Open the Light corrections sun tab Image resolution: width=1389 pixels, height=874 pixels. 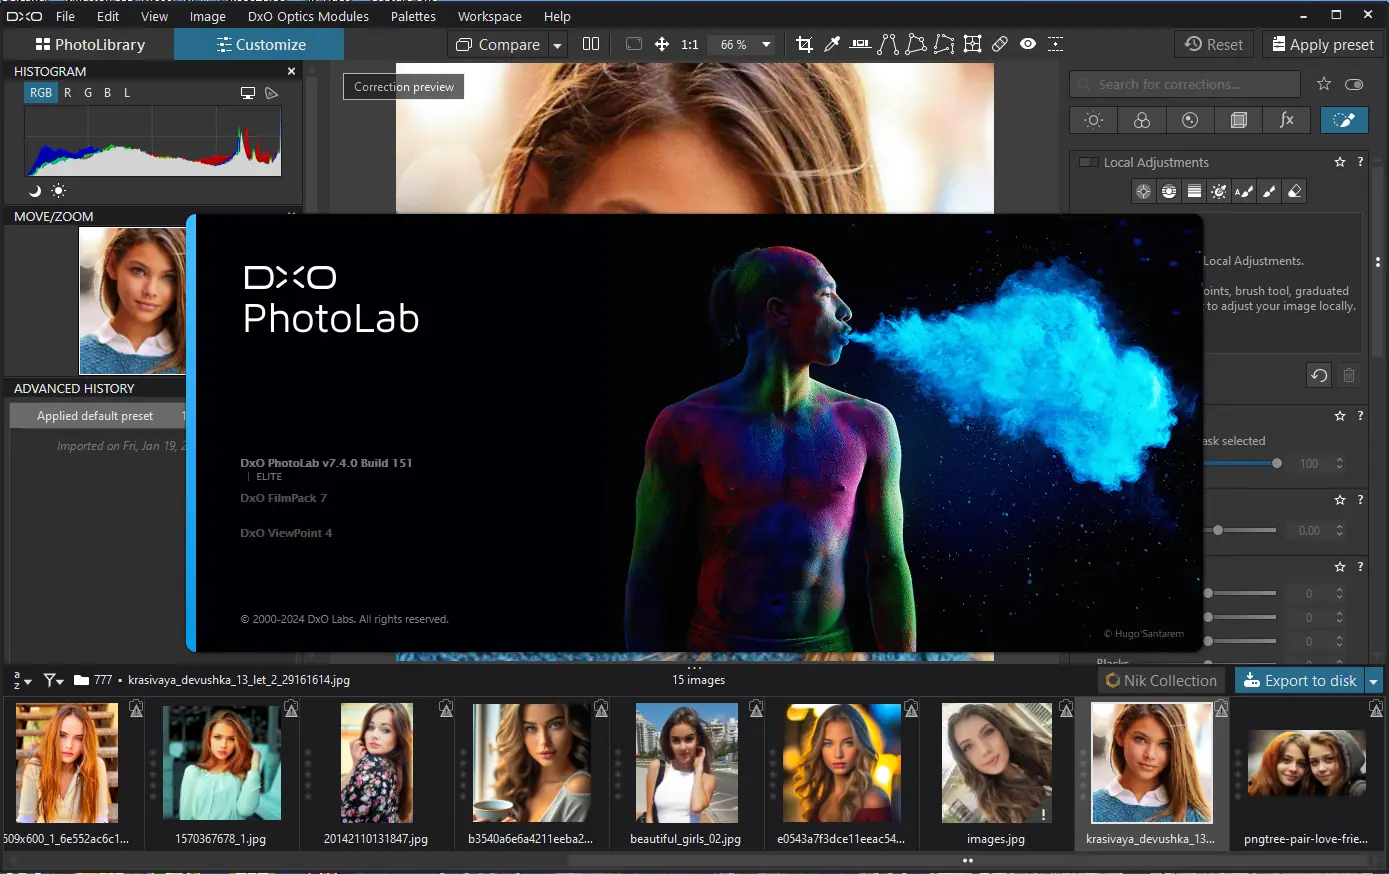1093,120
